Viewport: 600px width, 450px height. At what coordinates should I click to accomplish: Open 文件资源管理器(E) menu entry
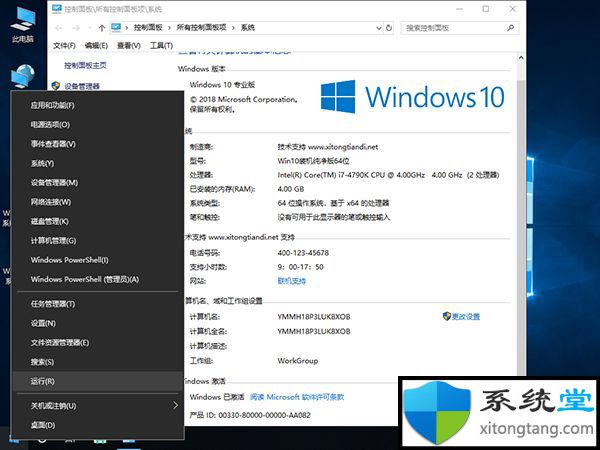click(98, 343)
